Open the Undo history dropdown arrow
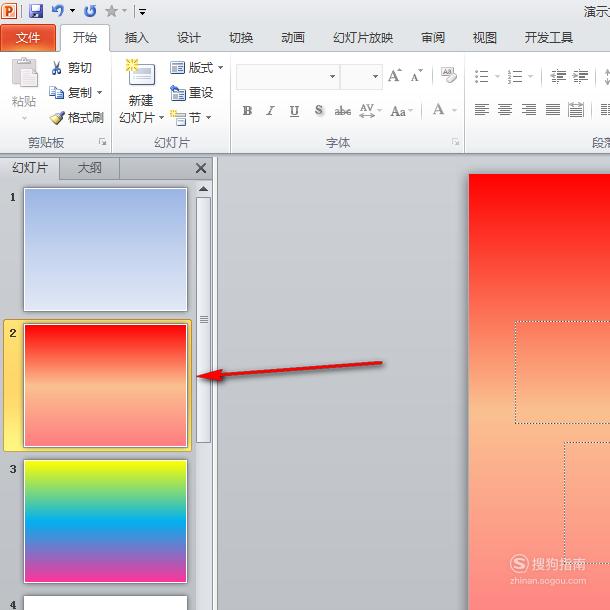The image size is (610, 610). point(72,11)
